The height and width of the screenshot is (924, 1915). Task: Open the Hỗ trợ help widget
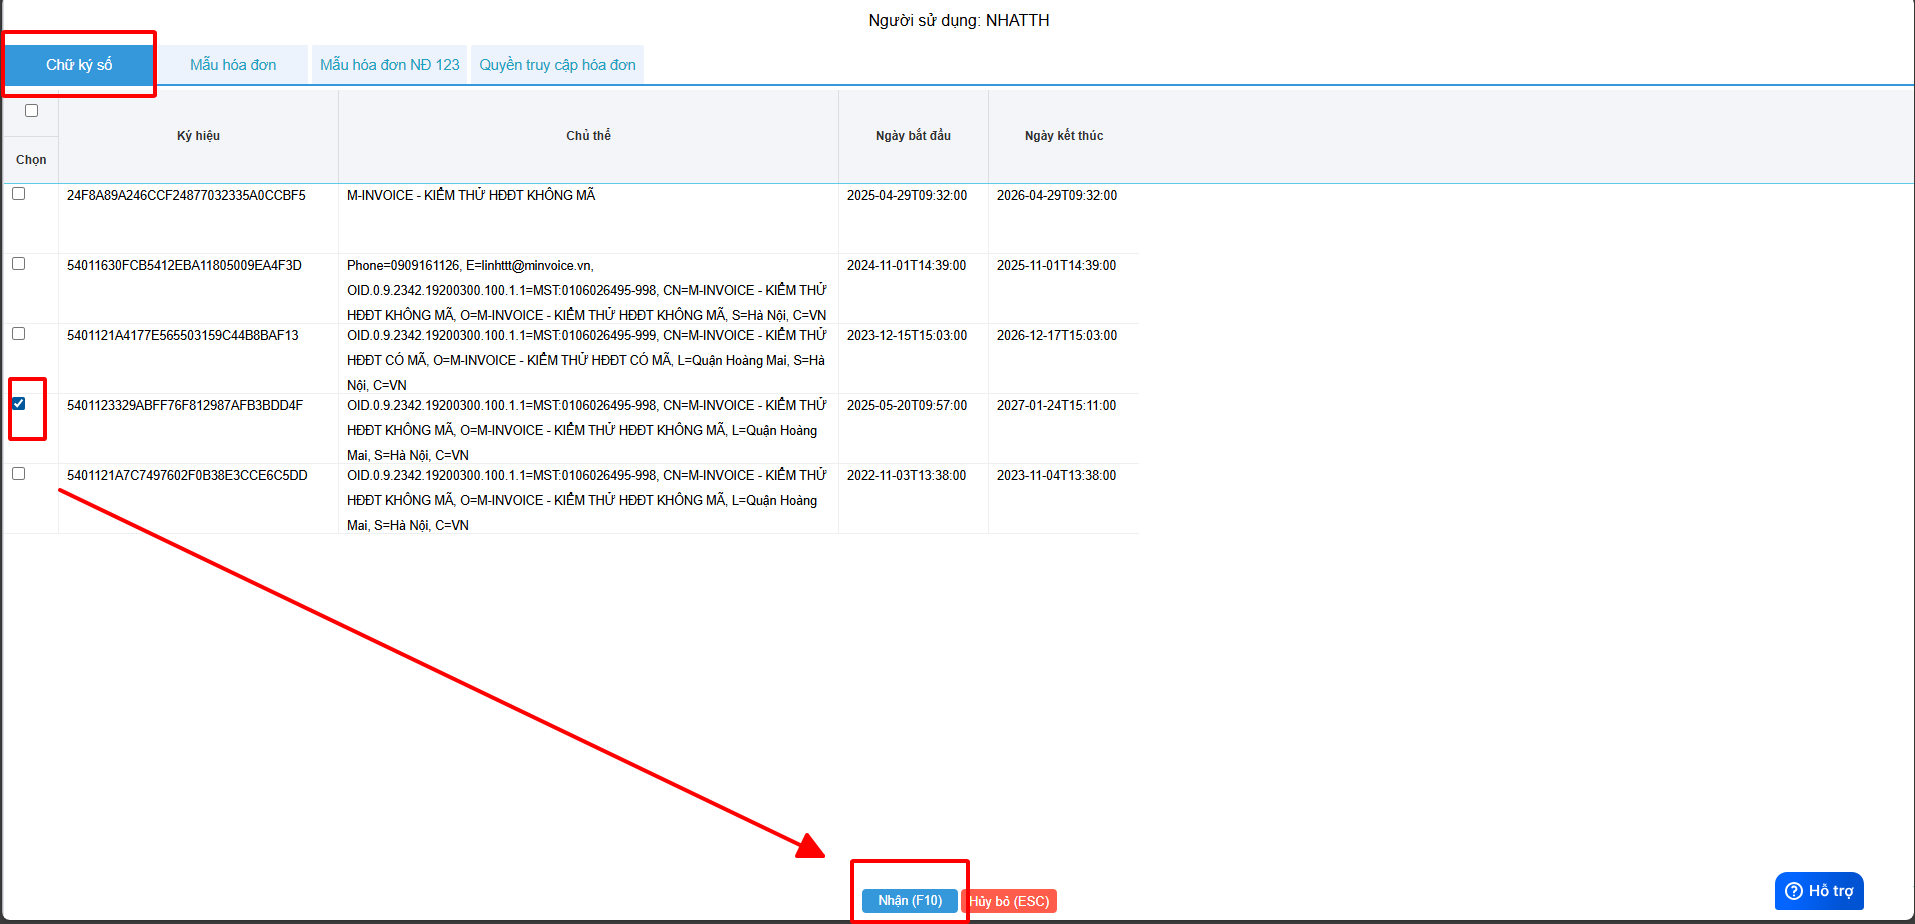1818,891
